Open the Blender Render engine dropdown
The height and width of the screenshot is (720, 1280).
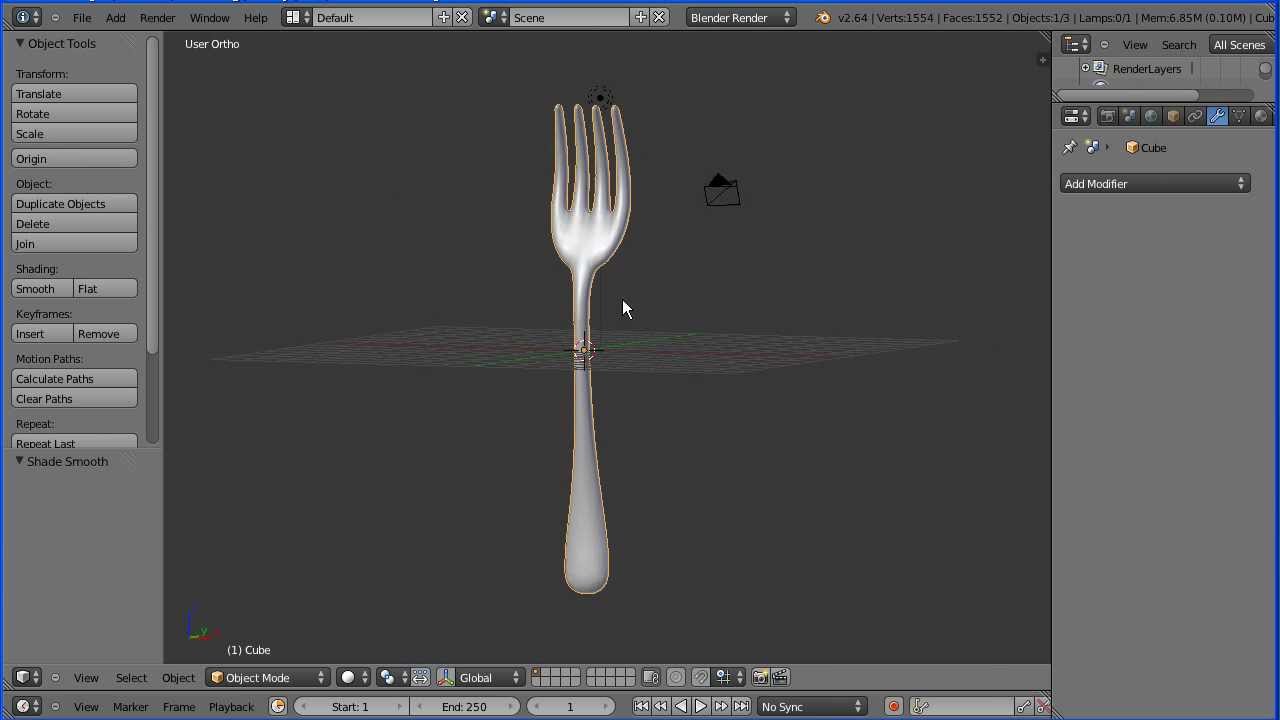click(740, 18)
